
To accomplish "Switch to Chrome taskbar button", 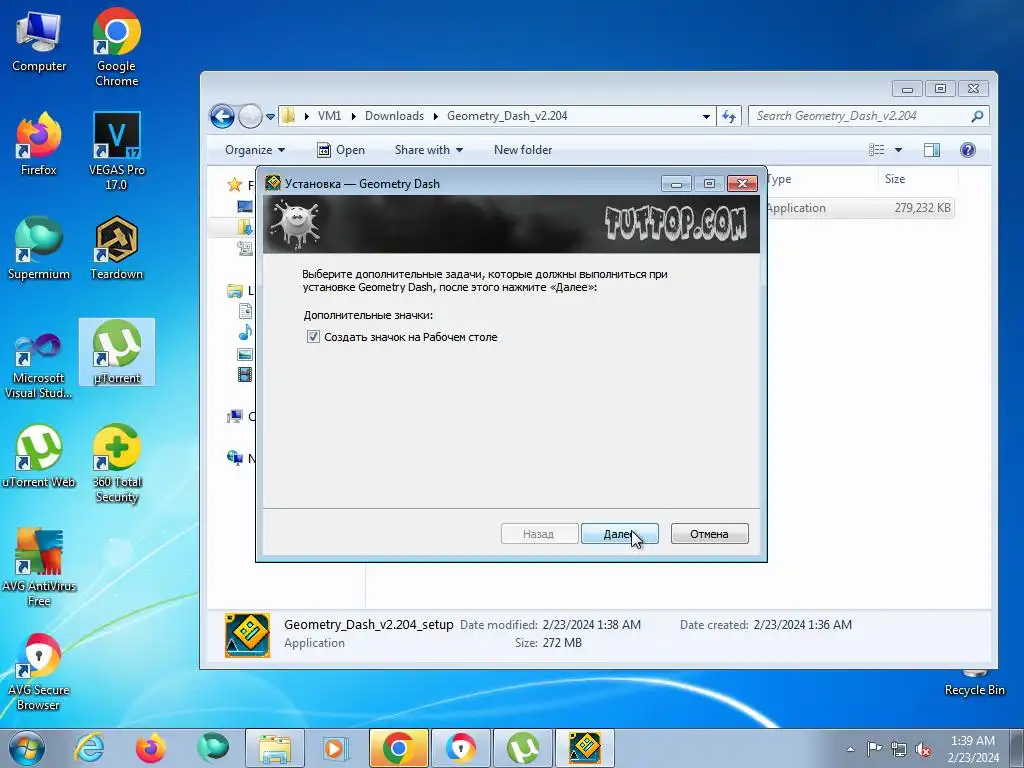I will (x=398, y=748).
